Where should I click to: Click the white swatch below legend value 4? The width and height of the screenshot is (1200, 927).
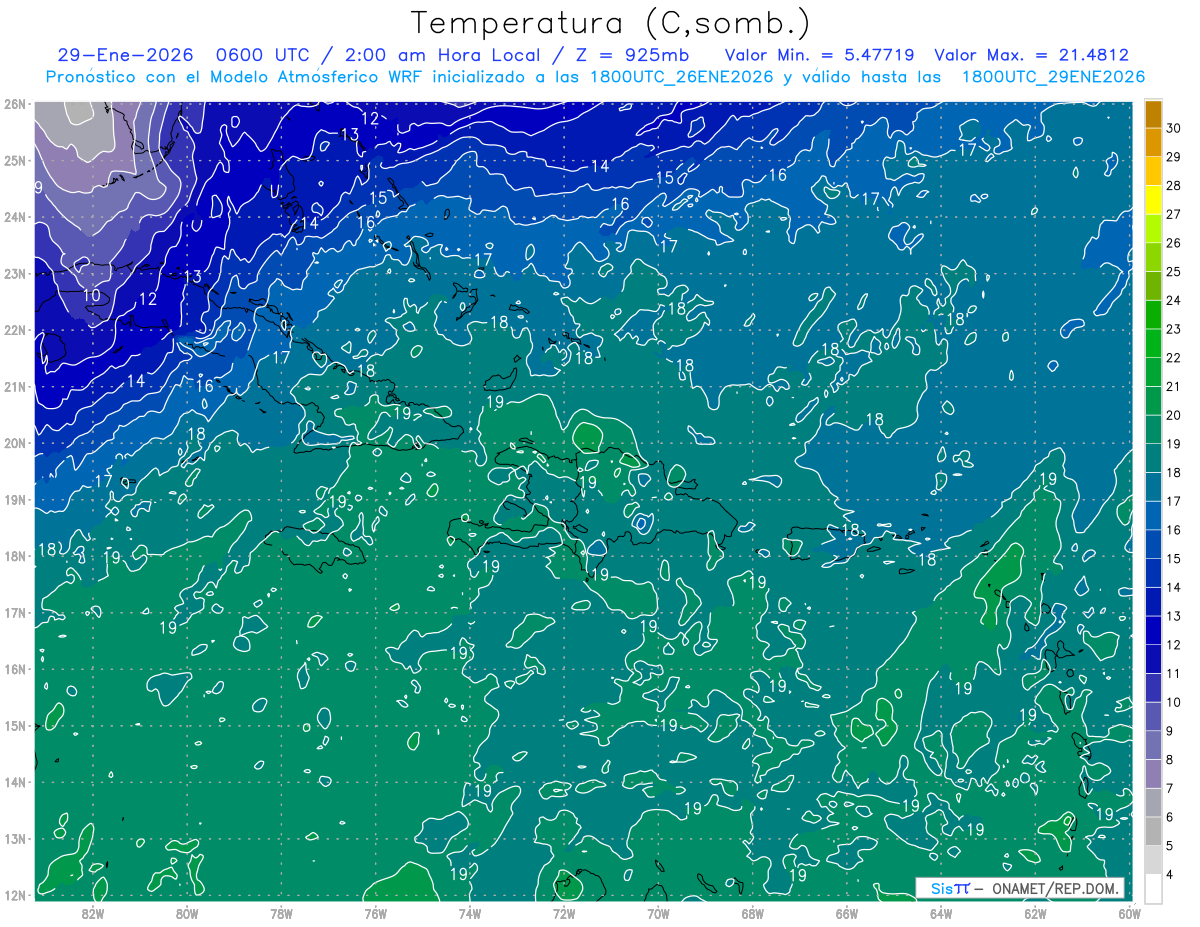1153,888
